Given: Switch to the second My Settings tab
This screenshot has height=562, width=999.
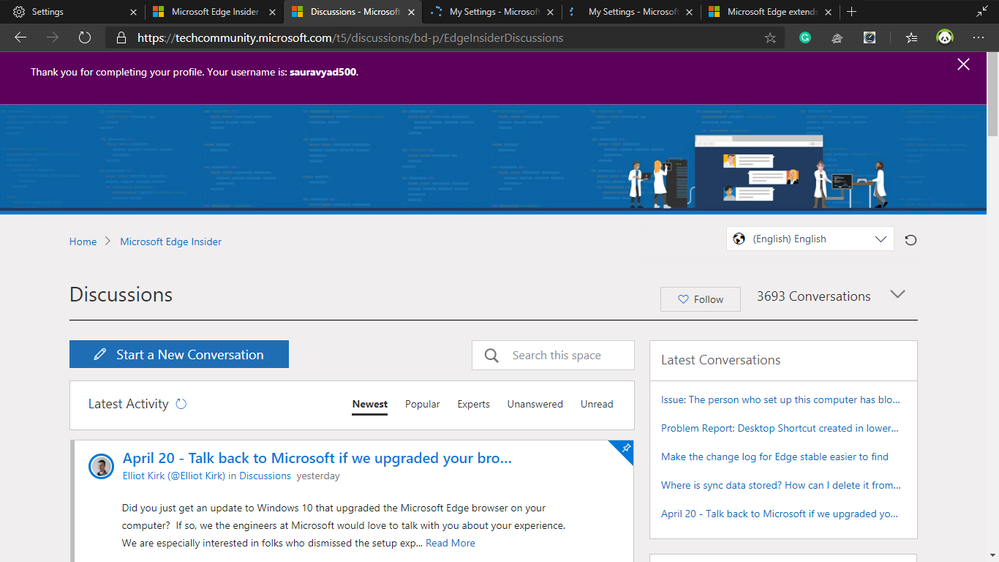Looking at the screenshot, I should click(x=633, y=12).
